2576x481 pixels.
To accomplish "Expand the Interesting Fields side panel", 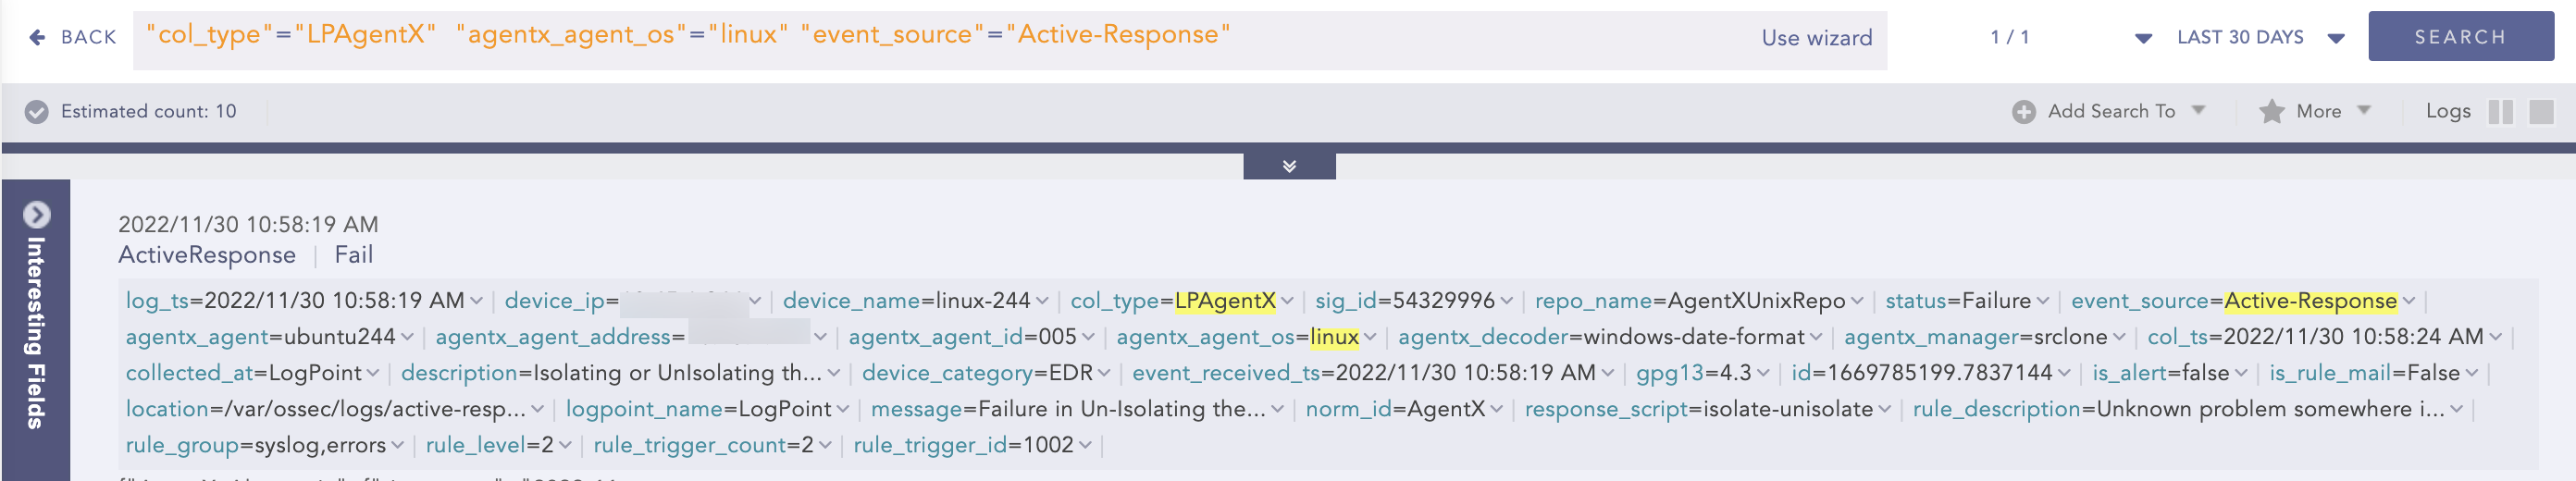I will (x=36, y=215).
